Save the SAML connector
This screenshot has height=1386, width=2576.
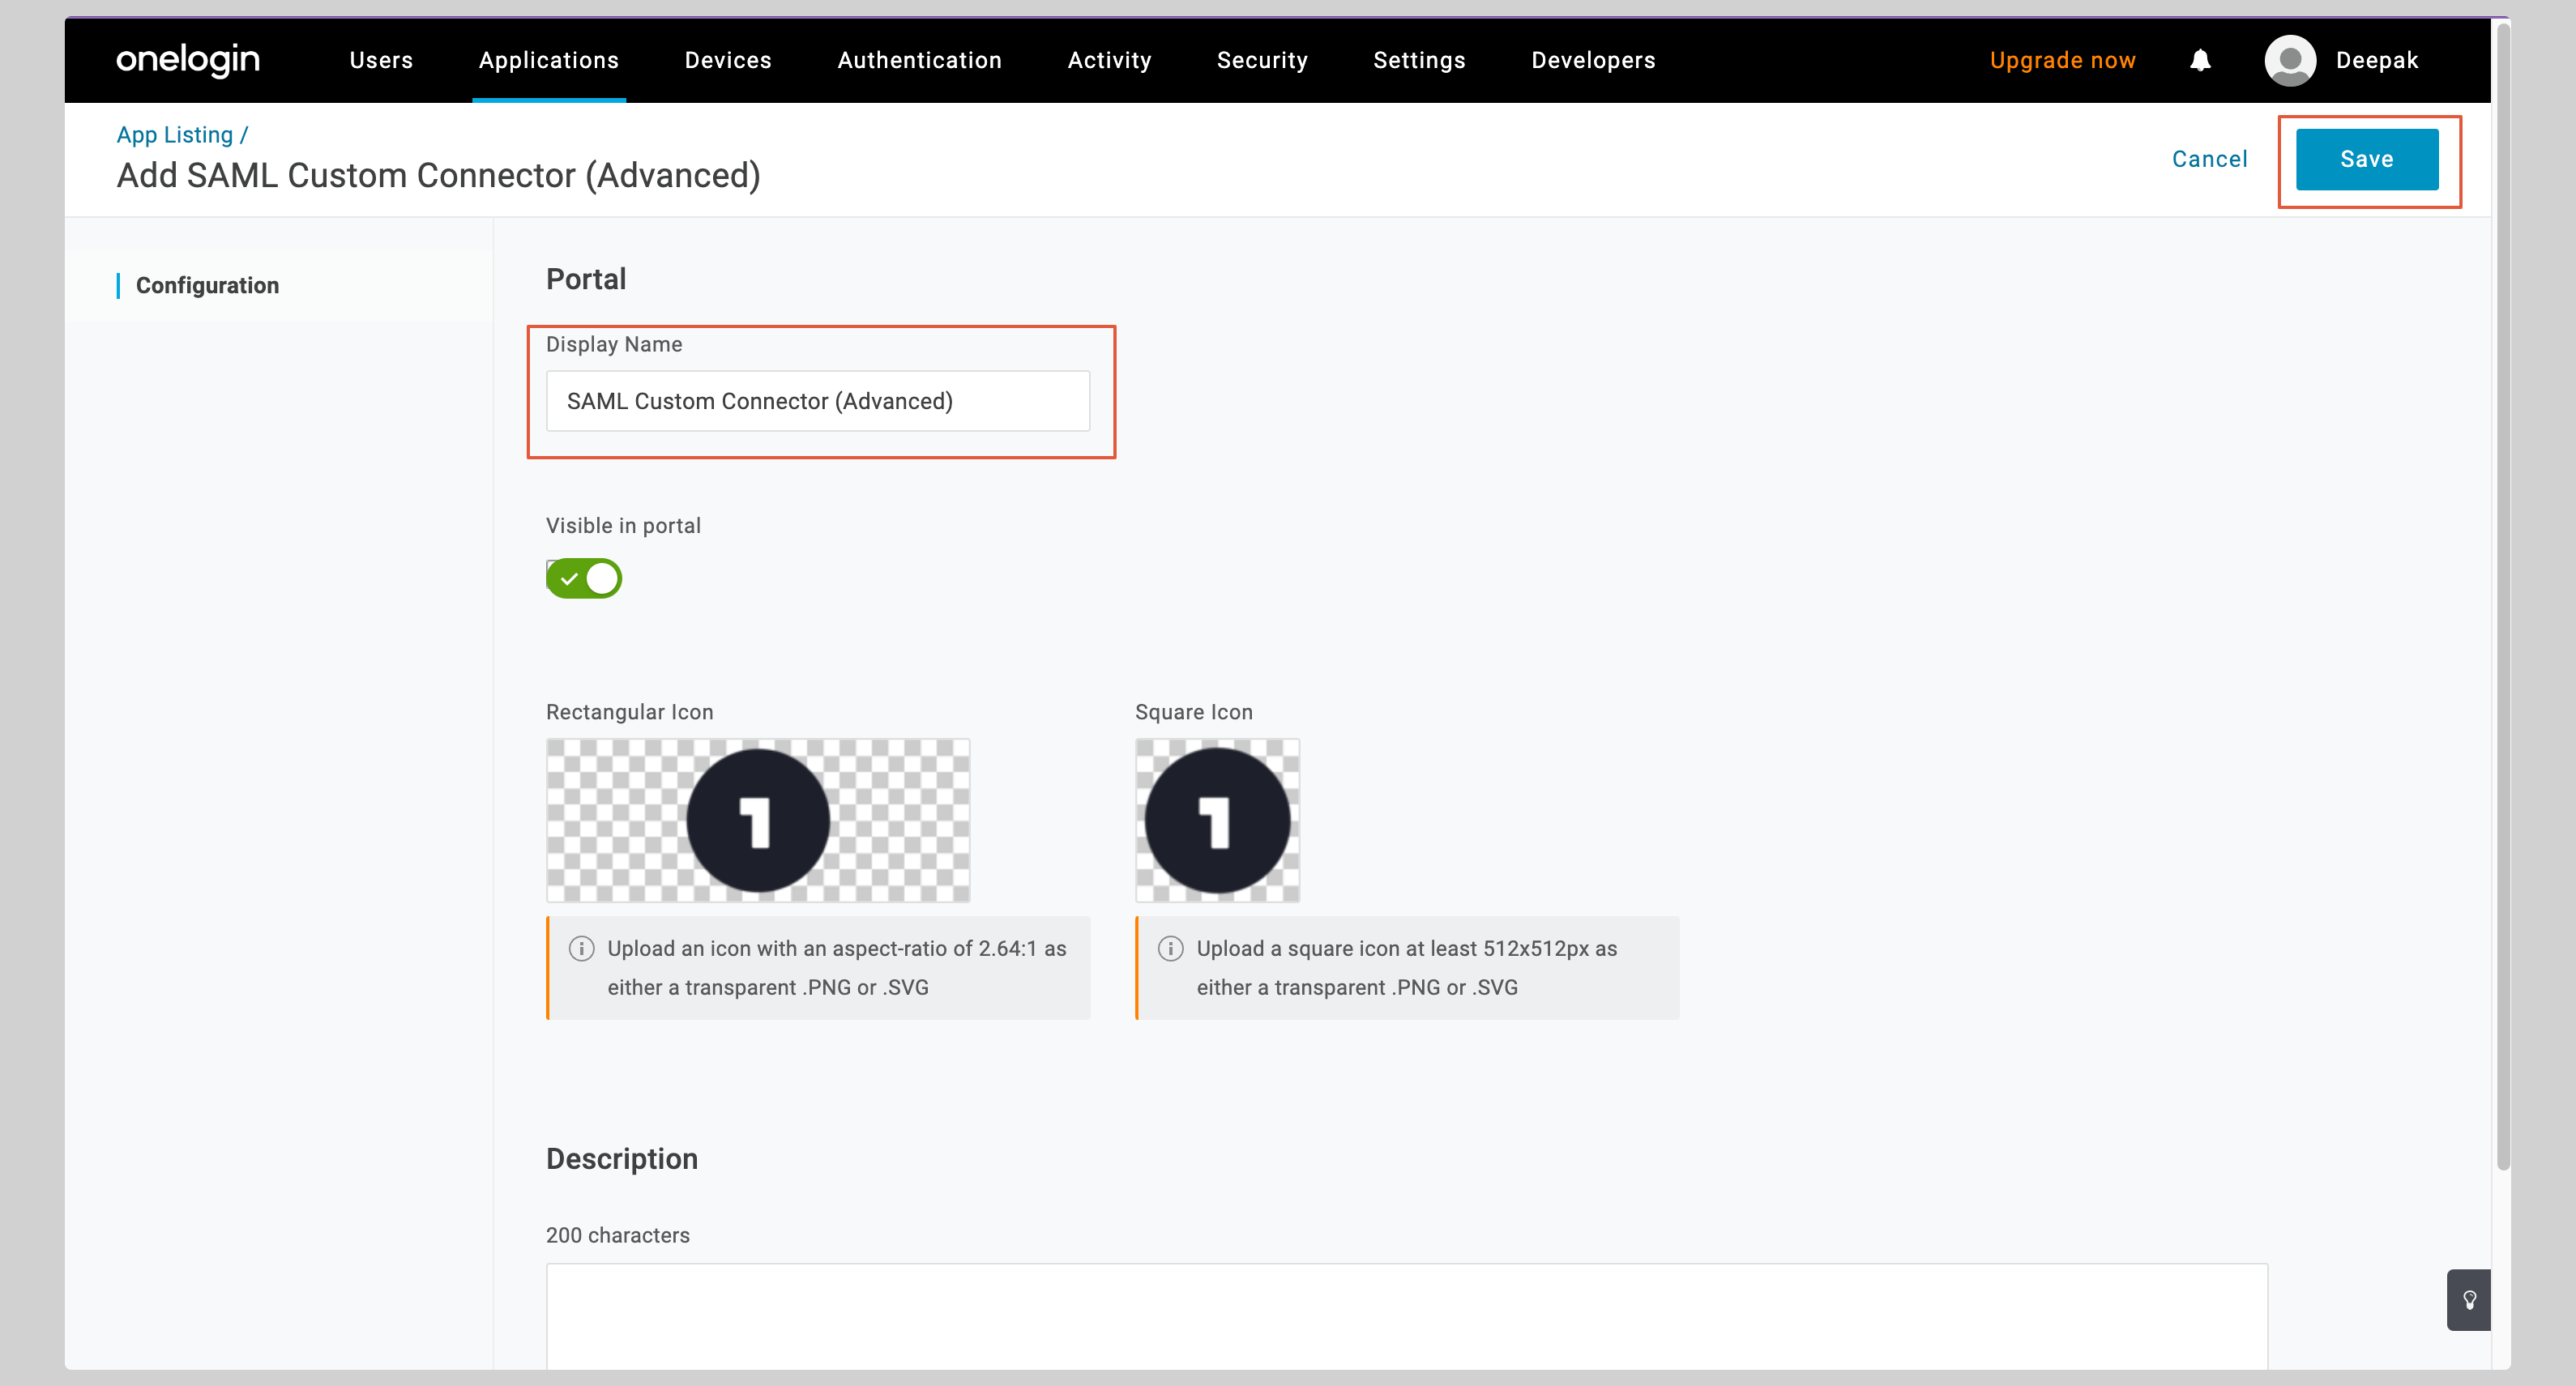(x=2366, y=159)
